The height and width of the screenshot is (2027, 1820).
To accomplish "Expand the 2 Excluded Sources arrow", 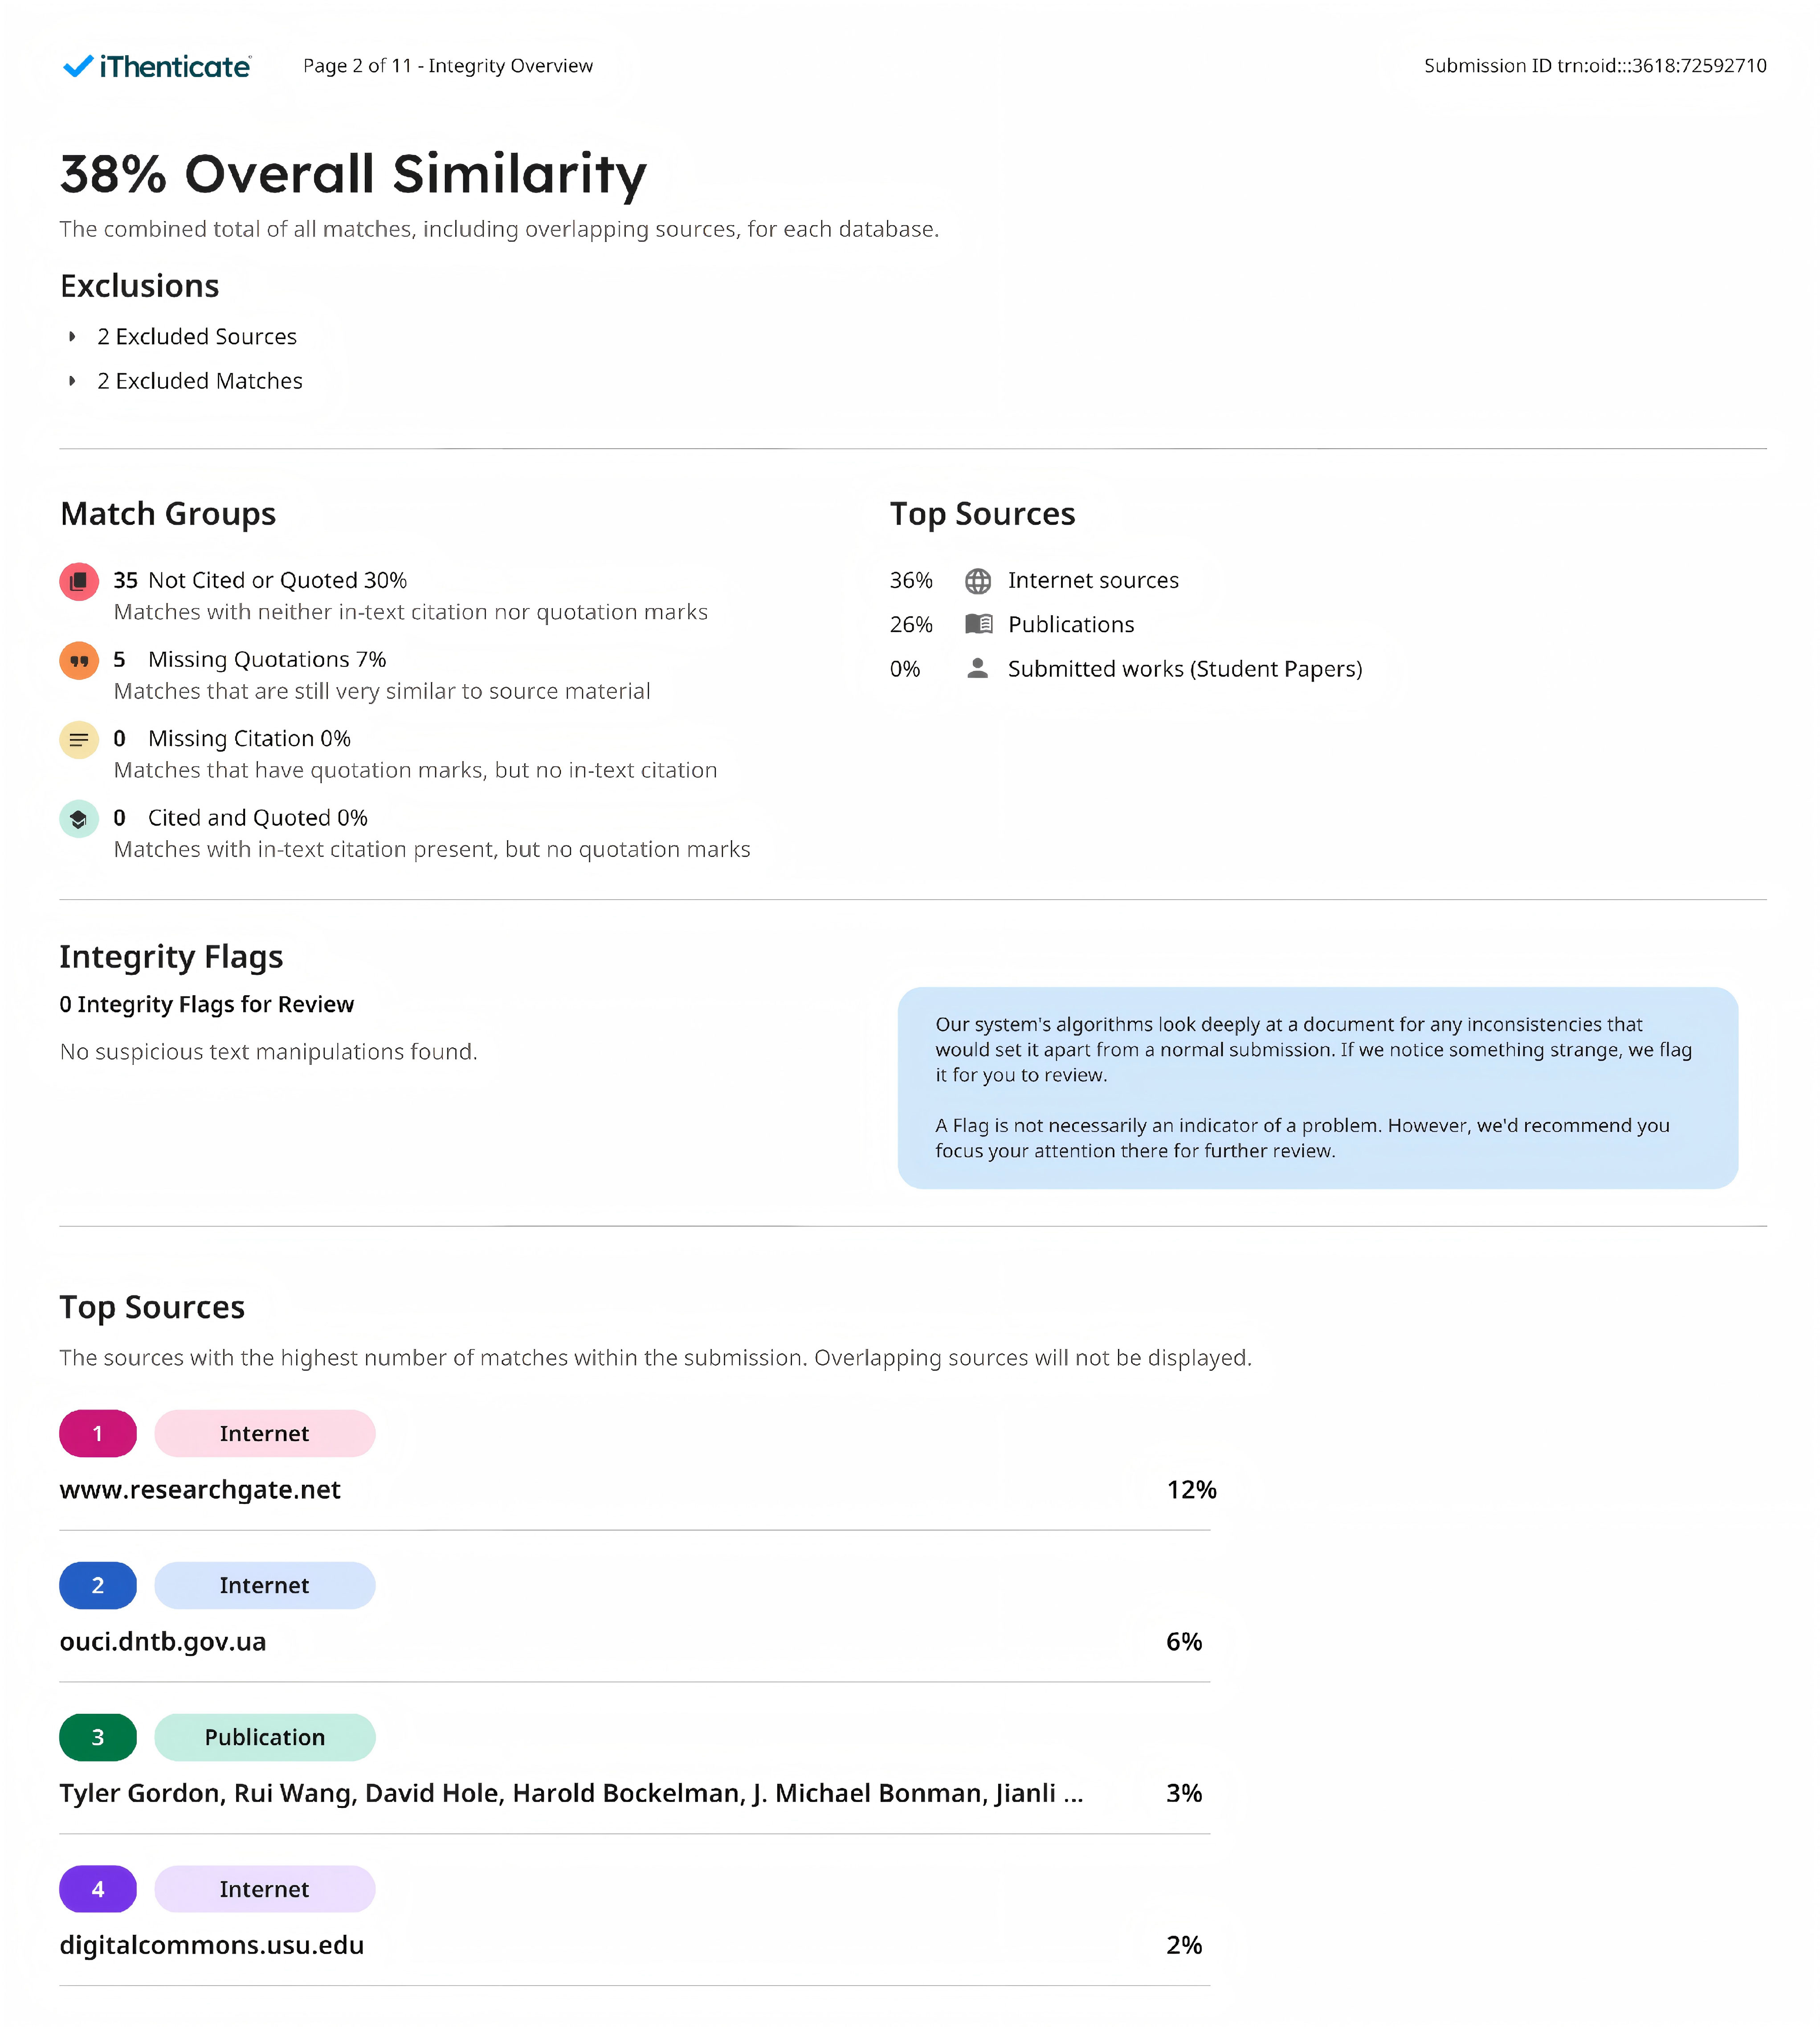I will pyautogui.click(x=72, y=337).
